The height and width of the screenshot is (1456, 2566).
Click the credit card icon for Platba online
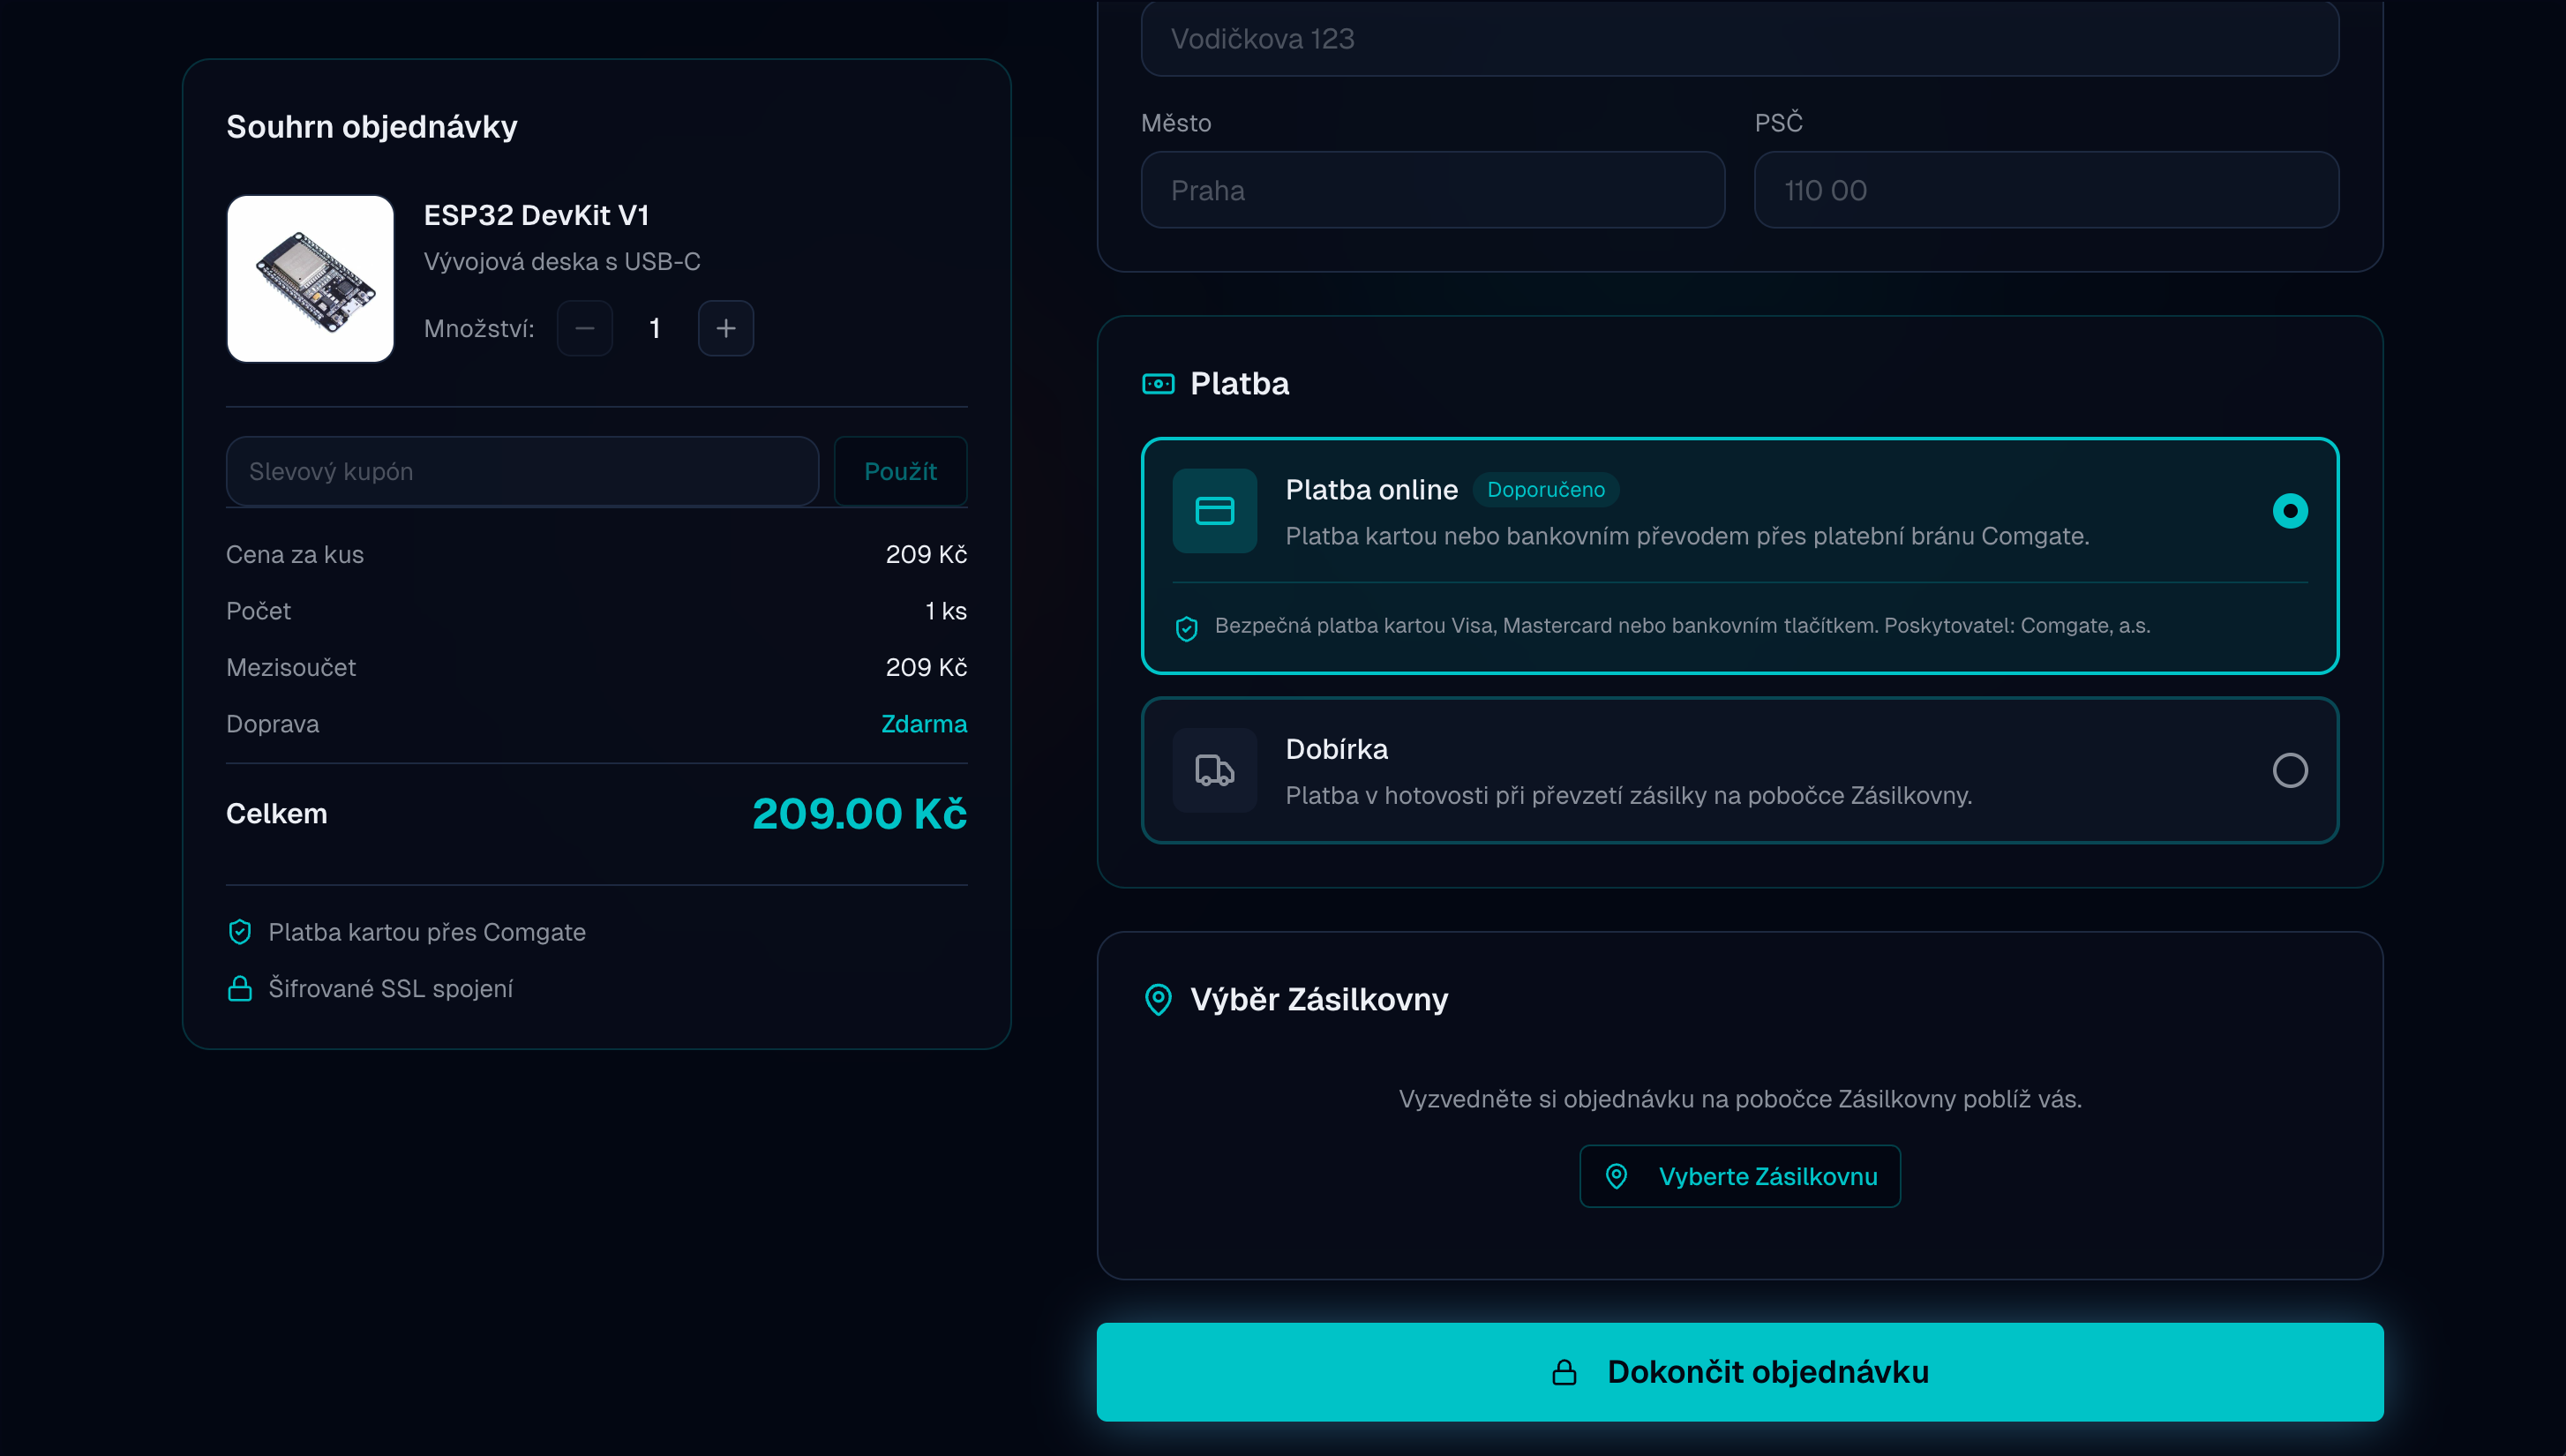point(1215,511)
